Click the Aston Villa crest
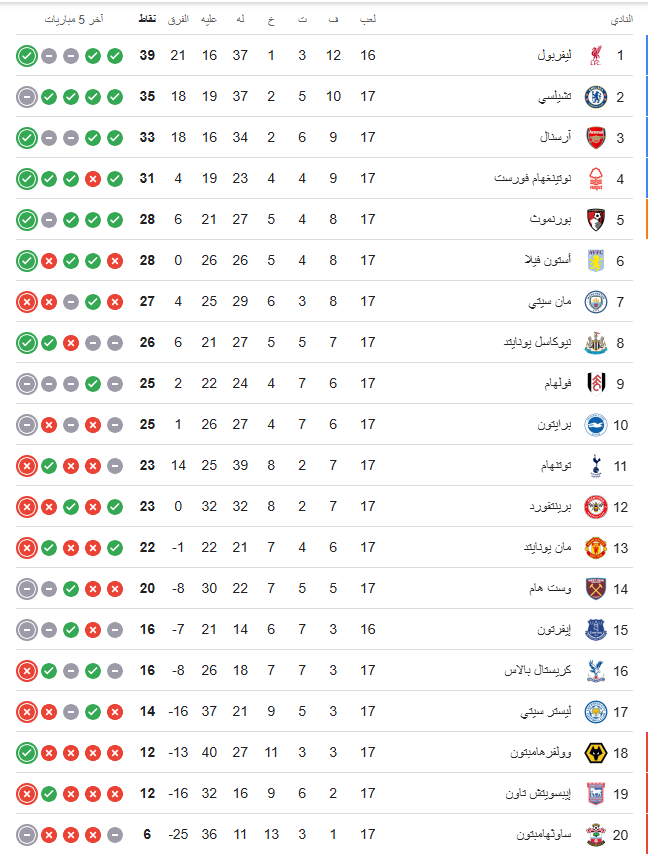 coord(595,261)
